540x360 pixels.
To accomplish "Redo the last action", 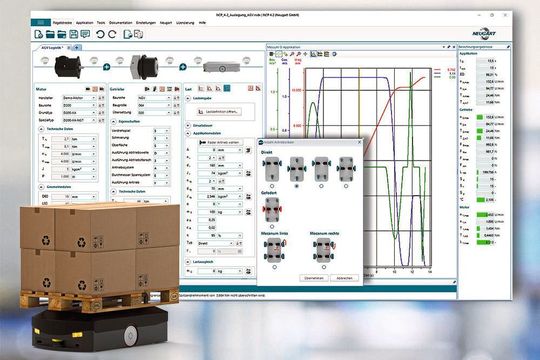I will [x=112, y=34].
